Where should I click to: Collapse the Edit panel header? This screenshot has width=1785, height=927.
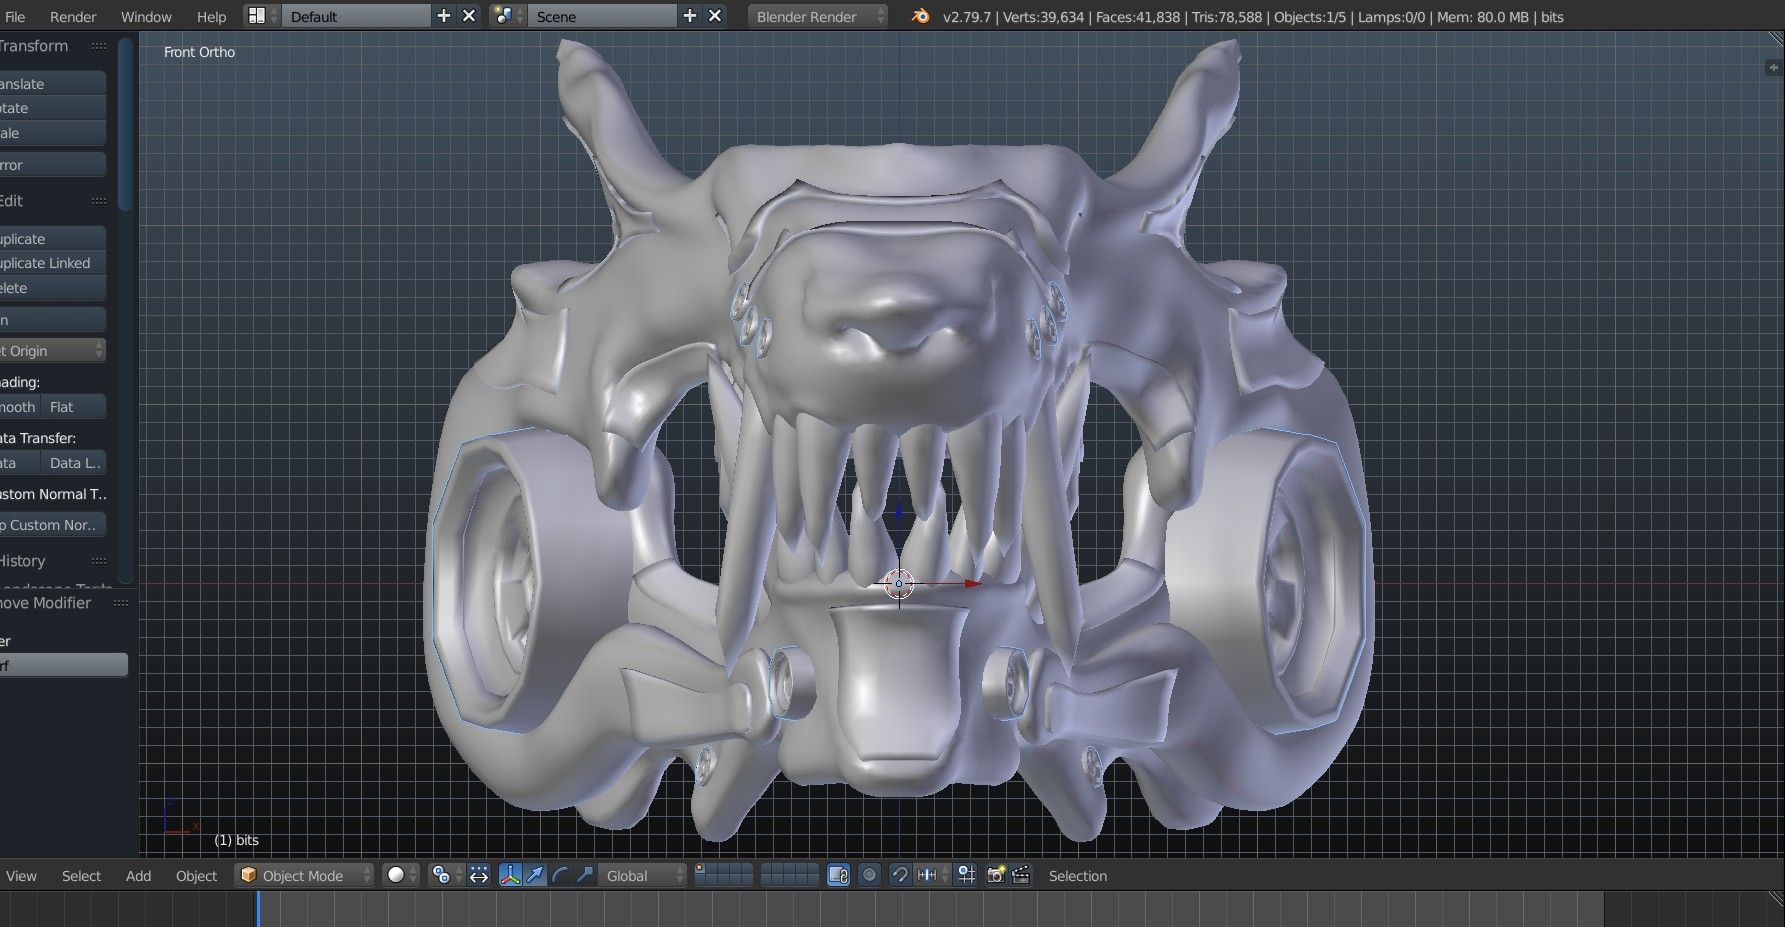point(53,201)
